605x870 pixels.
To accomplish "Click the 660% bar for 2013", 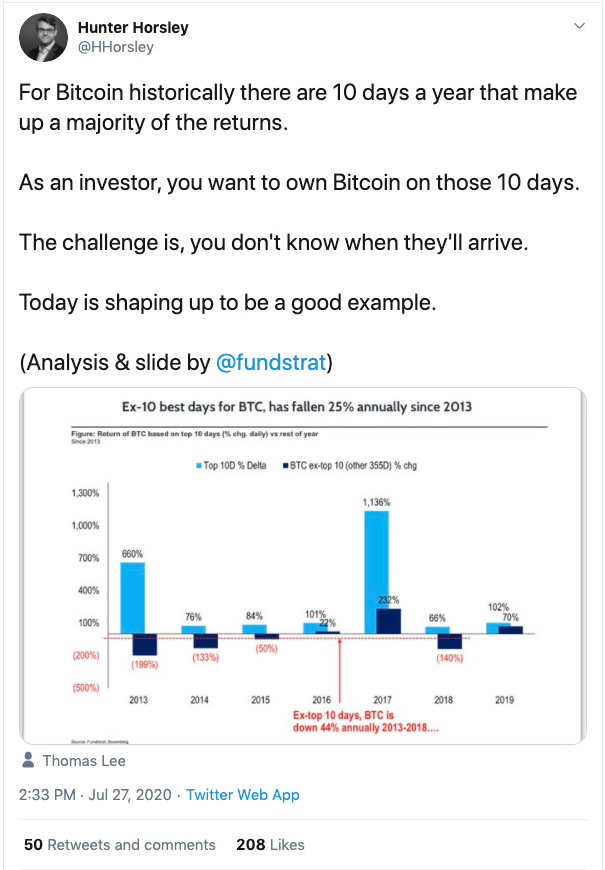I will click(x=133, y=598).
